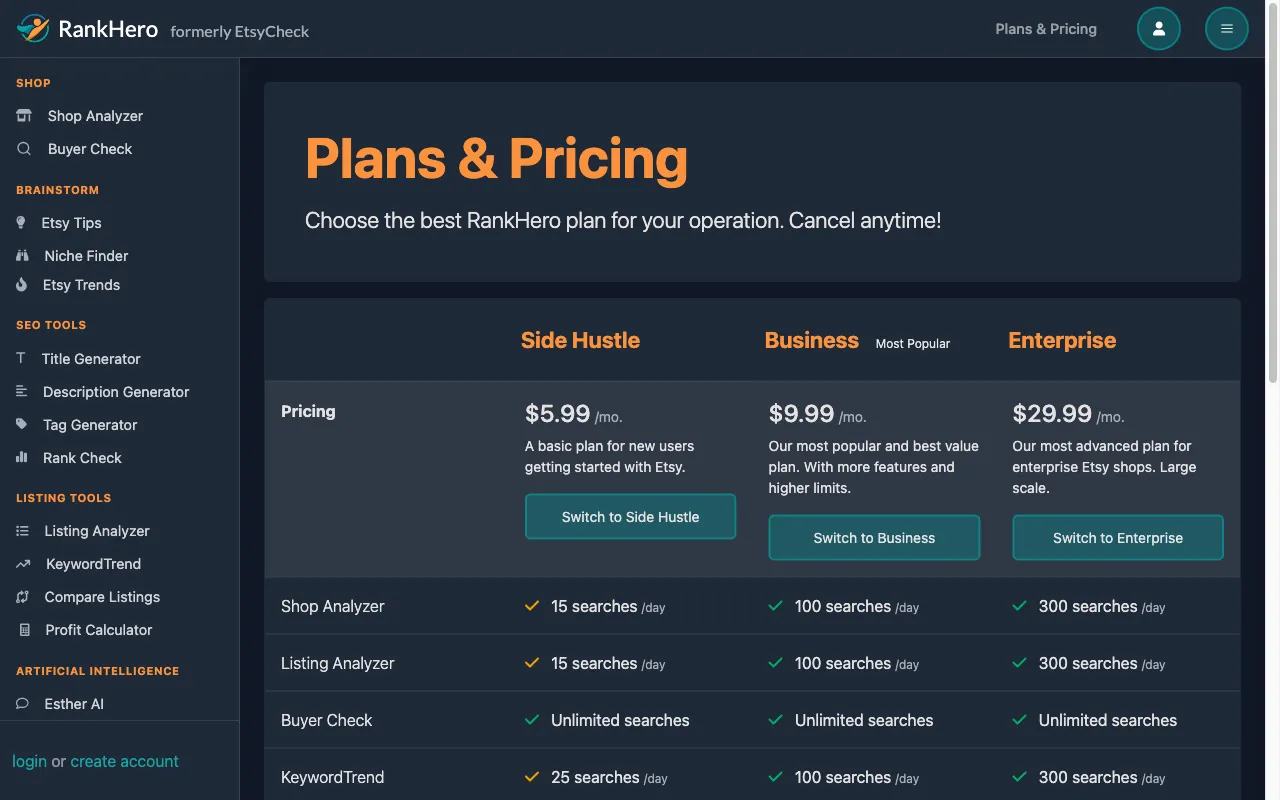
Task: Click the Most Popular badge
Action: 913,343
